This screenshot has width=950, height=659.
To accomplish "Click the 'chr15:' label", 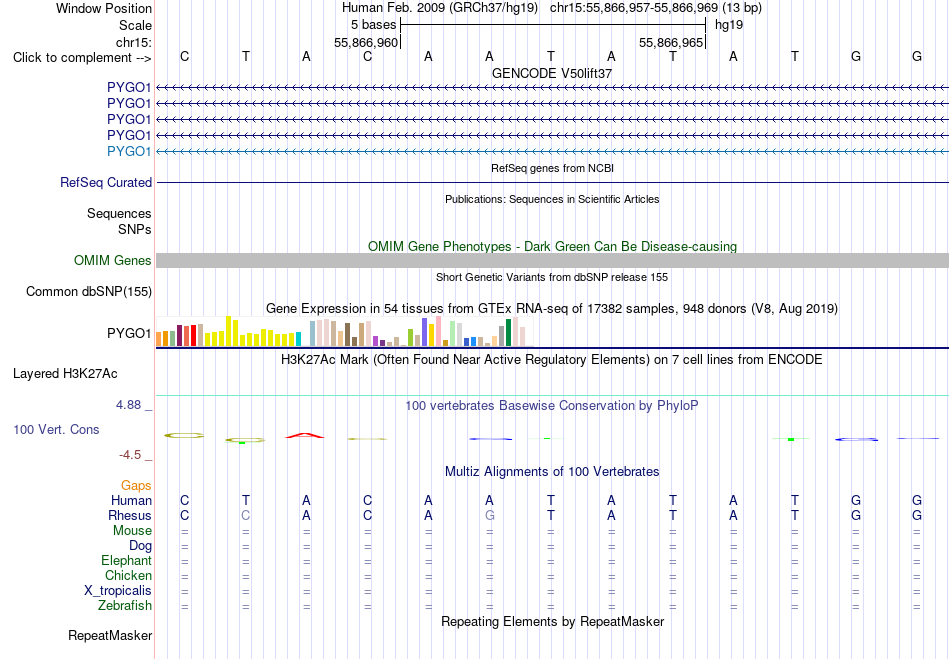I will [x=134, y=42].
